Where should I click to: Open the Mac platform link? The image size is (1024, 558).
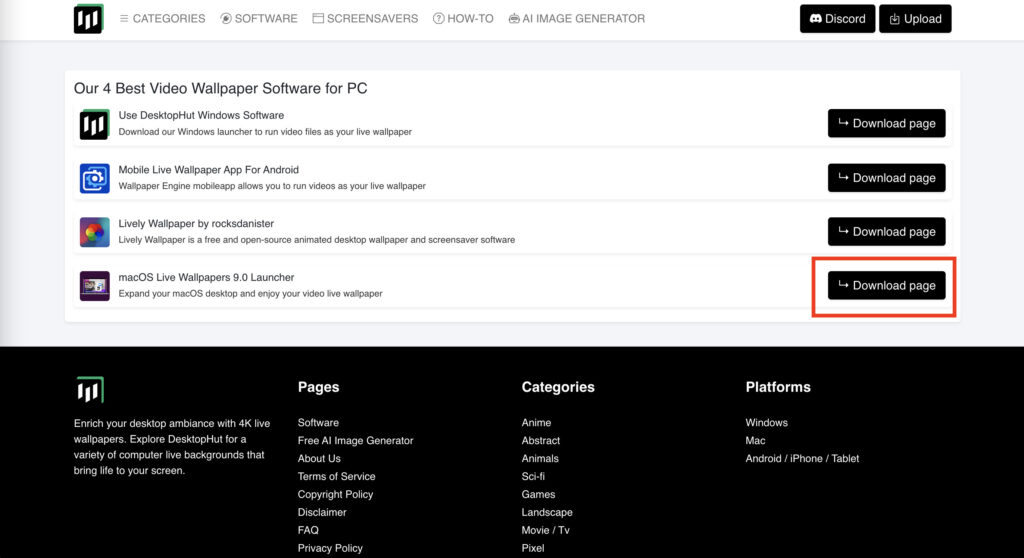tap(755, 440)
